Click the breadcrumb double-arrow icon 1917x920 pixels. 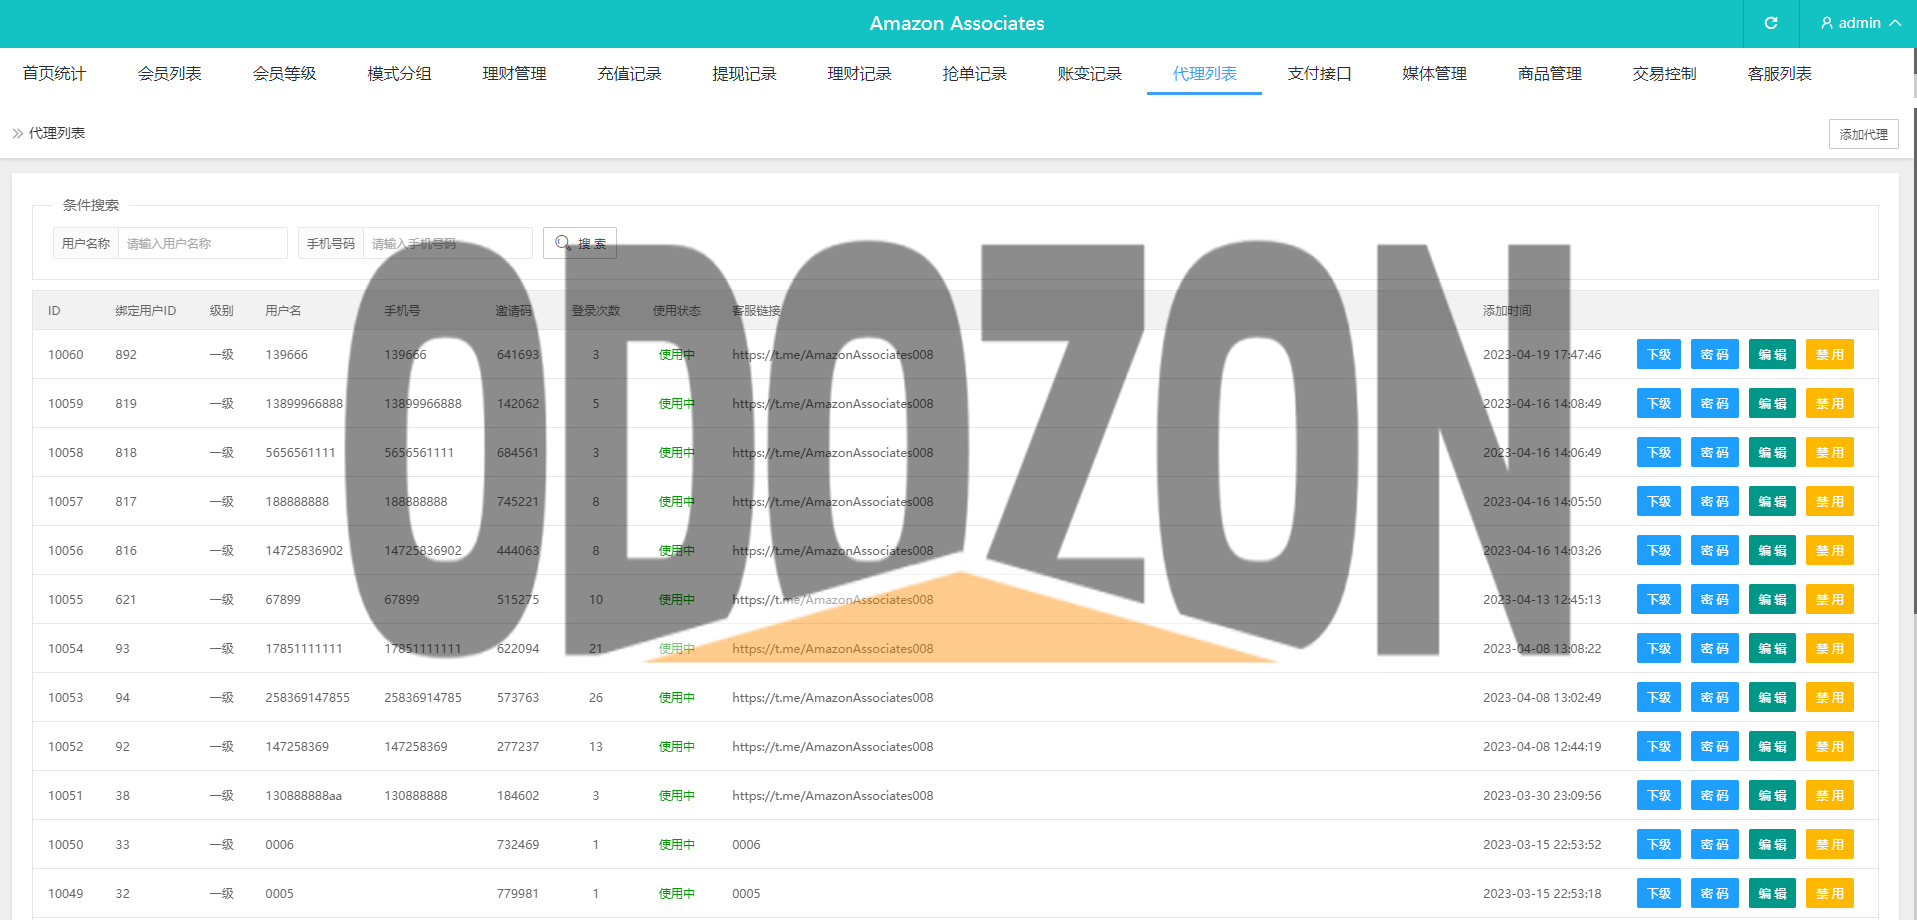[18, 133]
